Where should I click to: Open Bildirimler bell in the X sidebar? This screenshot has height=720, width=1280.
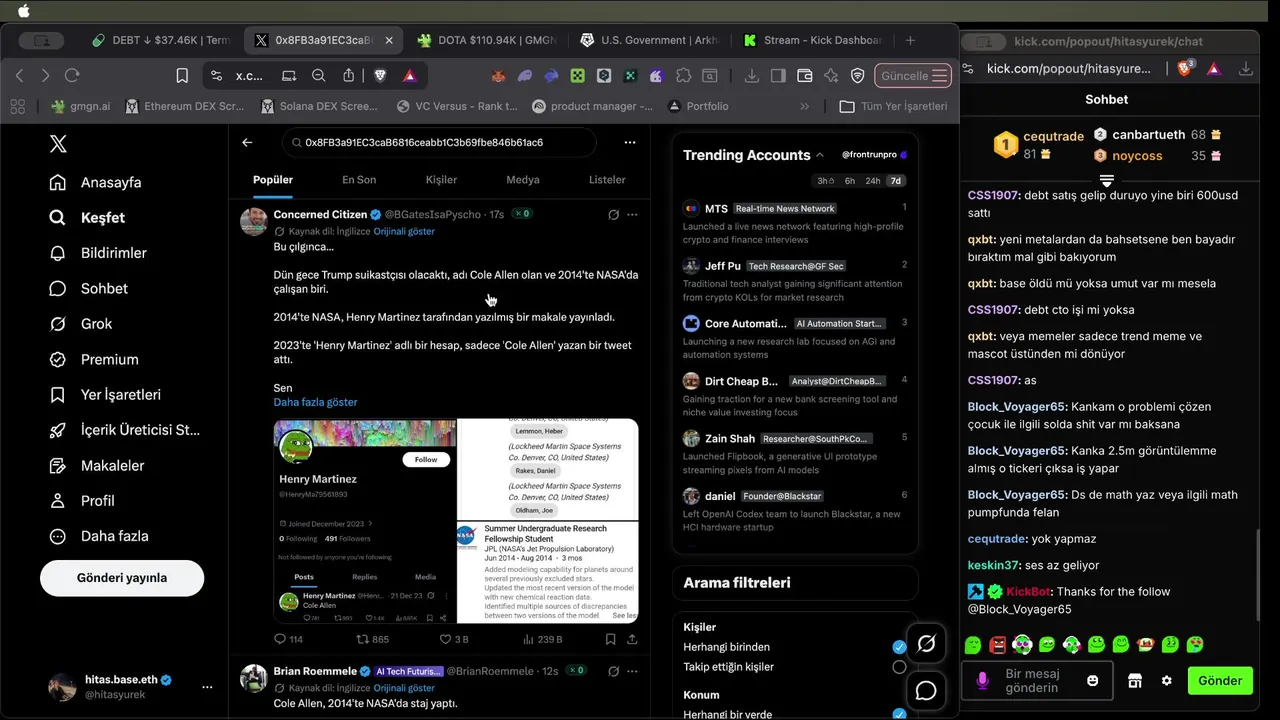[58, 253]
